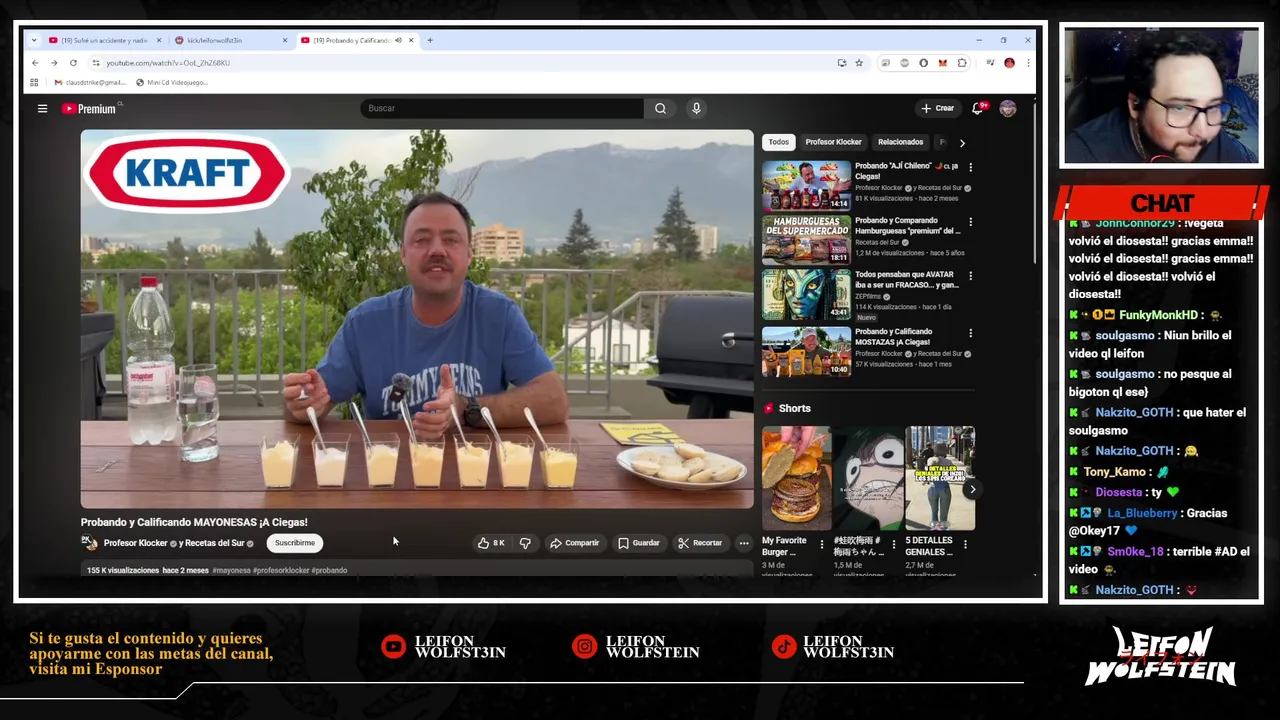Open the My Favorite Burger short thumbnail

796,478
